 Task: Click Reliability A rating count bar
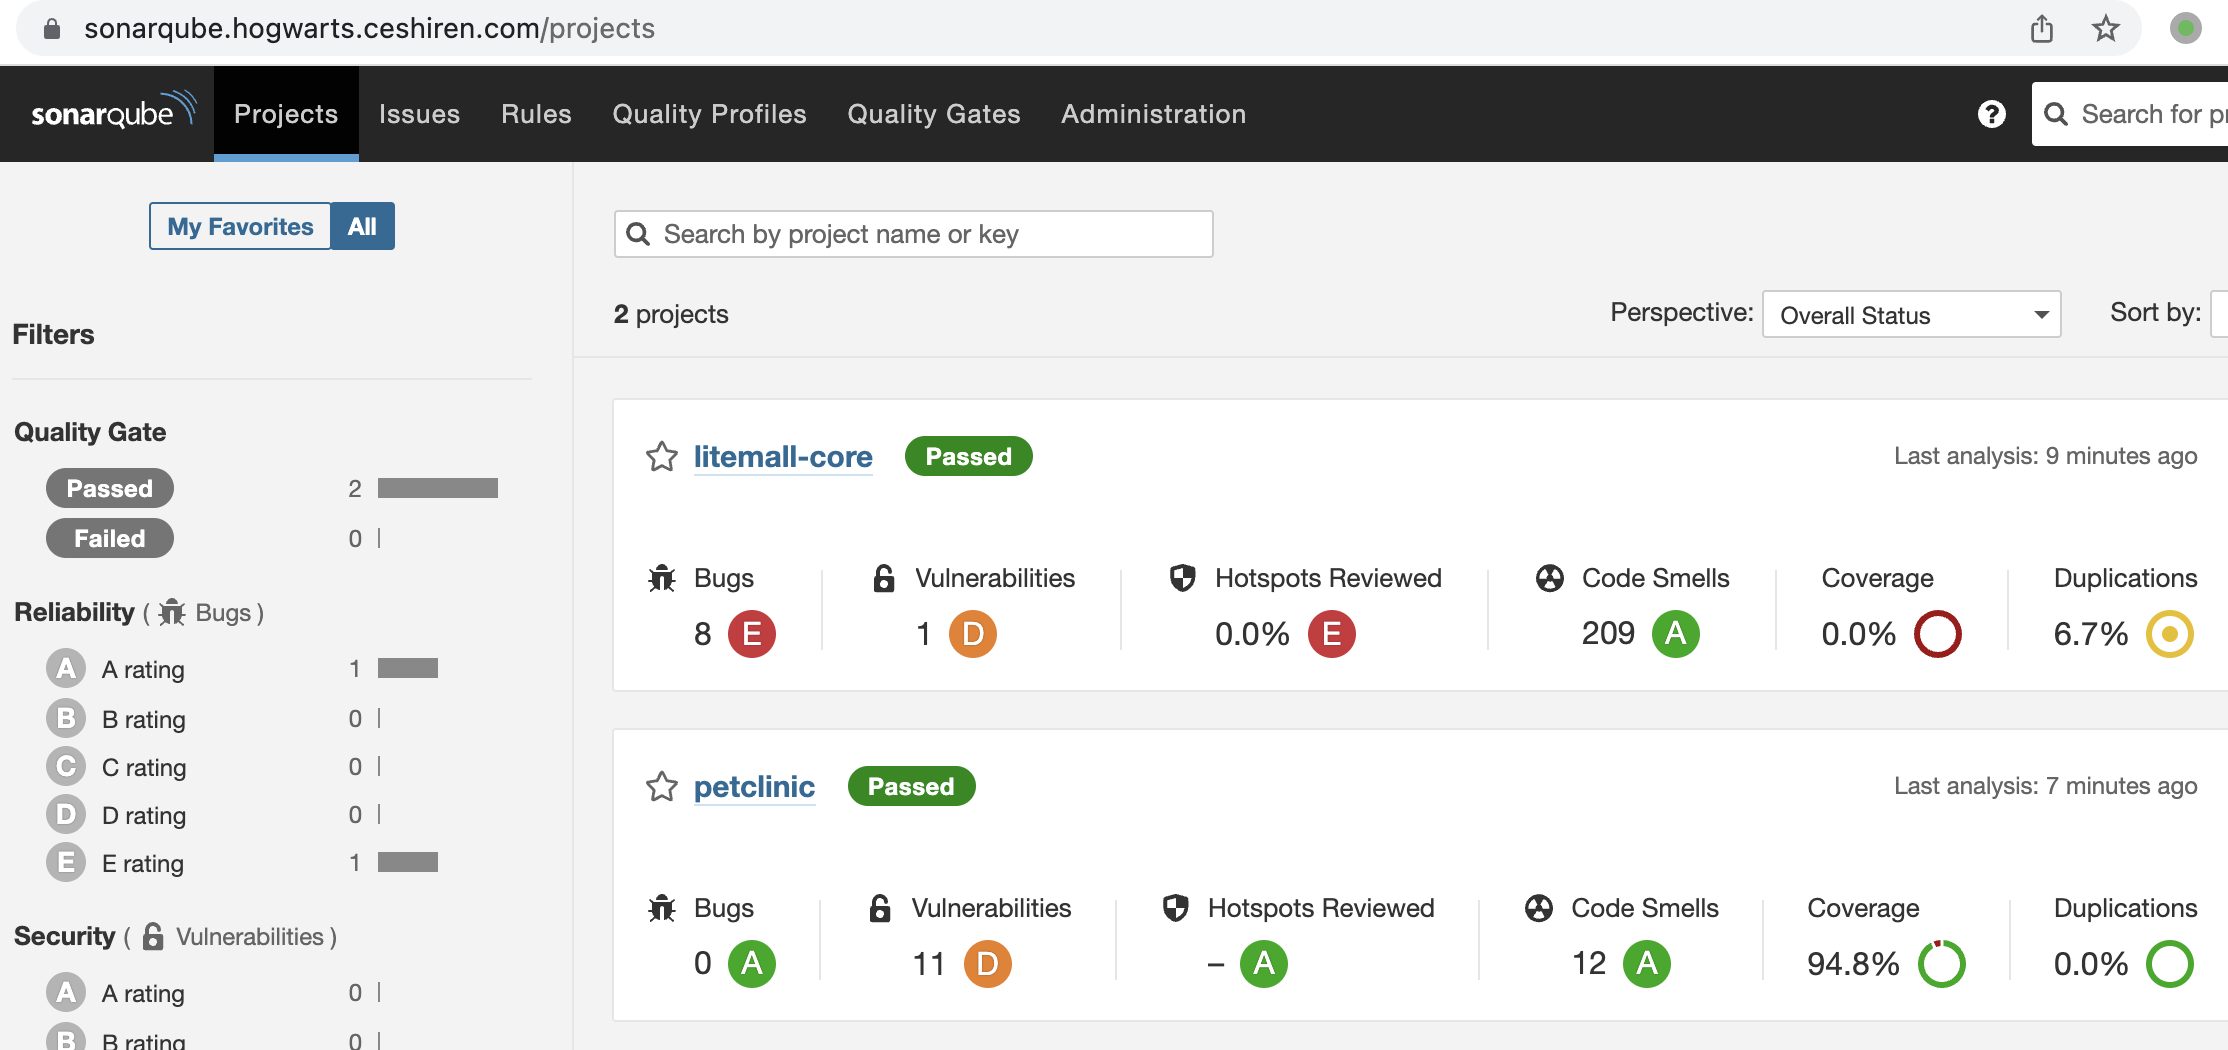tap(407, 668)
